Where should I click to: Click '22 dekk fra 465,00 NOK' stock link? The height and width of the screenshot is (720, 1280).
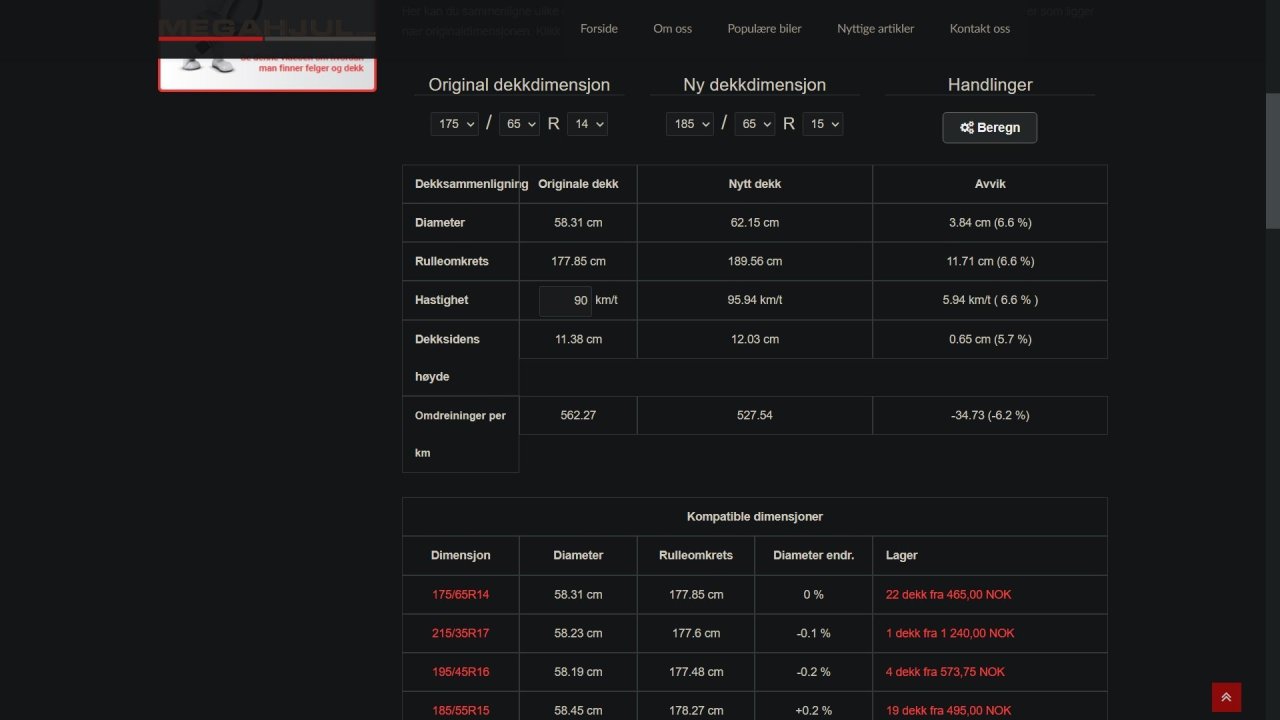[x=948, y=595]
